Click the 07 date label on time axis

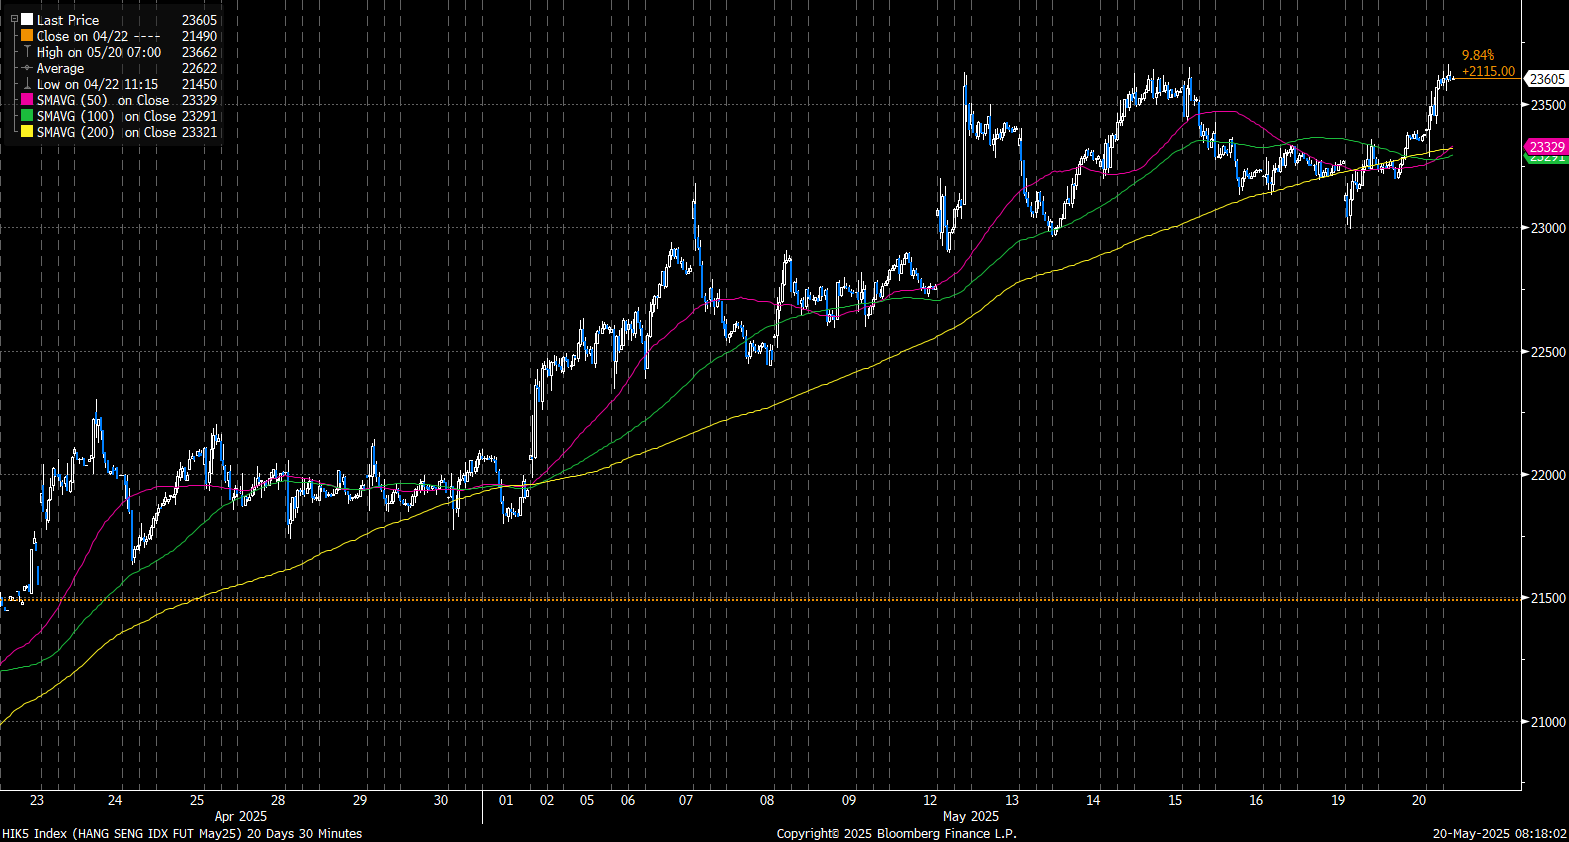tap(686, 800)
